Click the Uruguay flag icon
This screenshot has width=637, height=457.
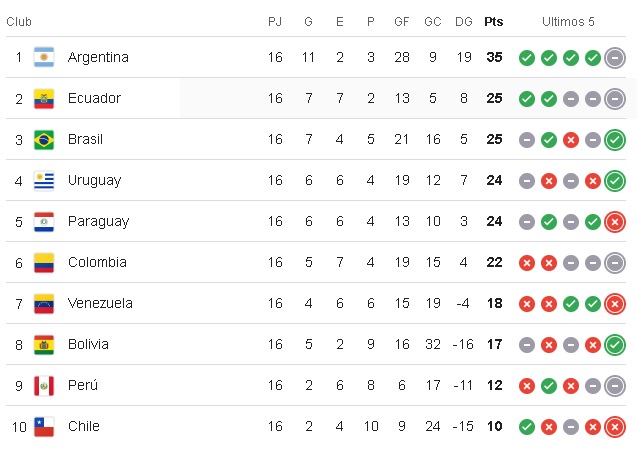(43, 181)
